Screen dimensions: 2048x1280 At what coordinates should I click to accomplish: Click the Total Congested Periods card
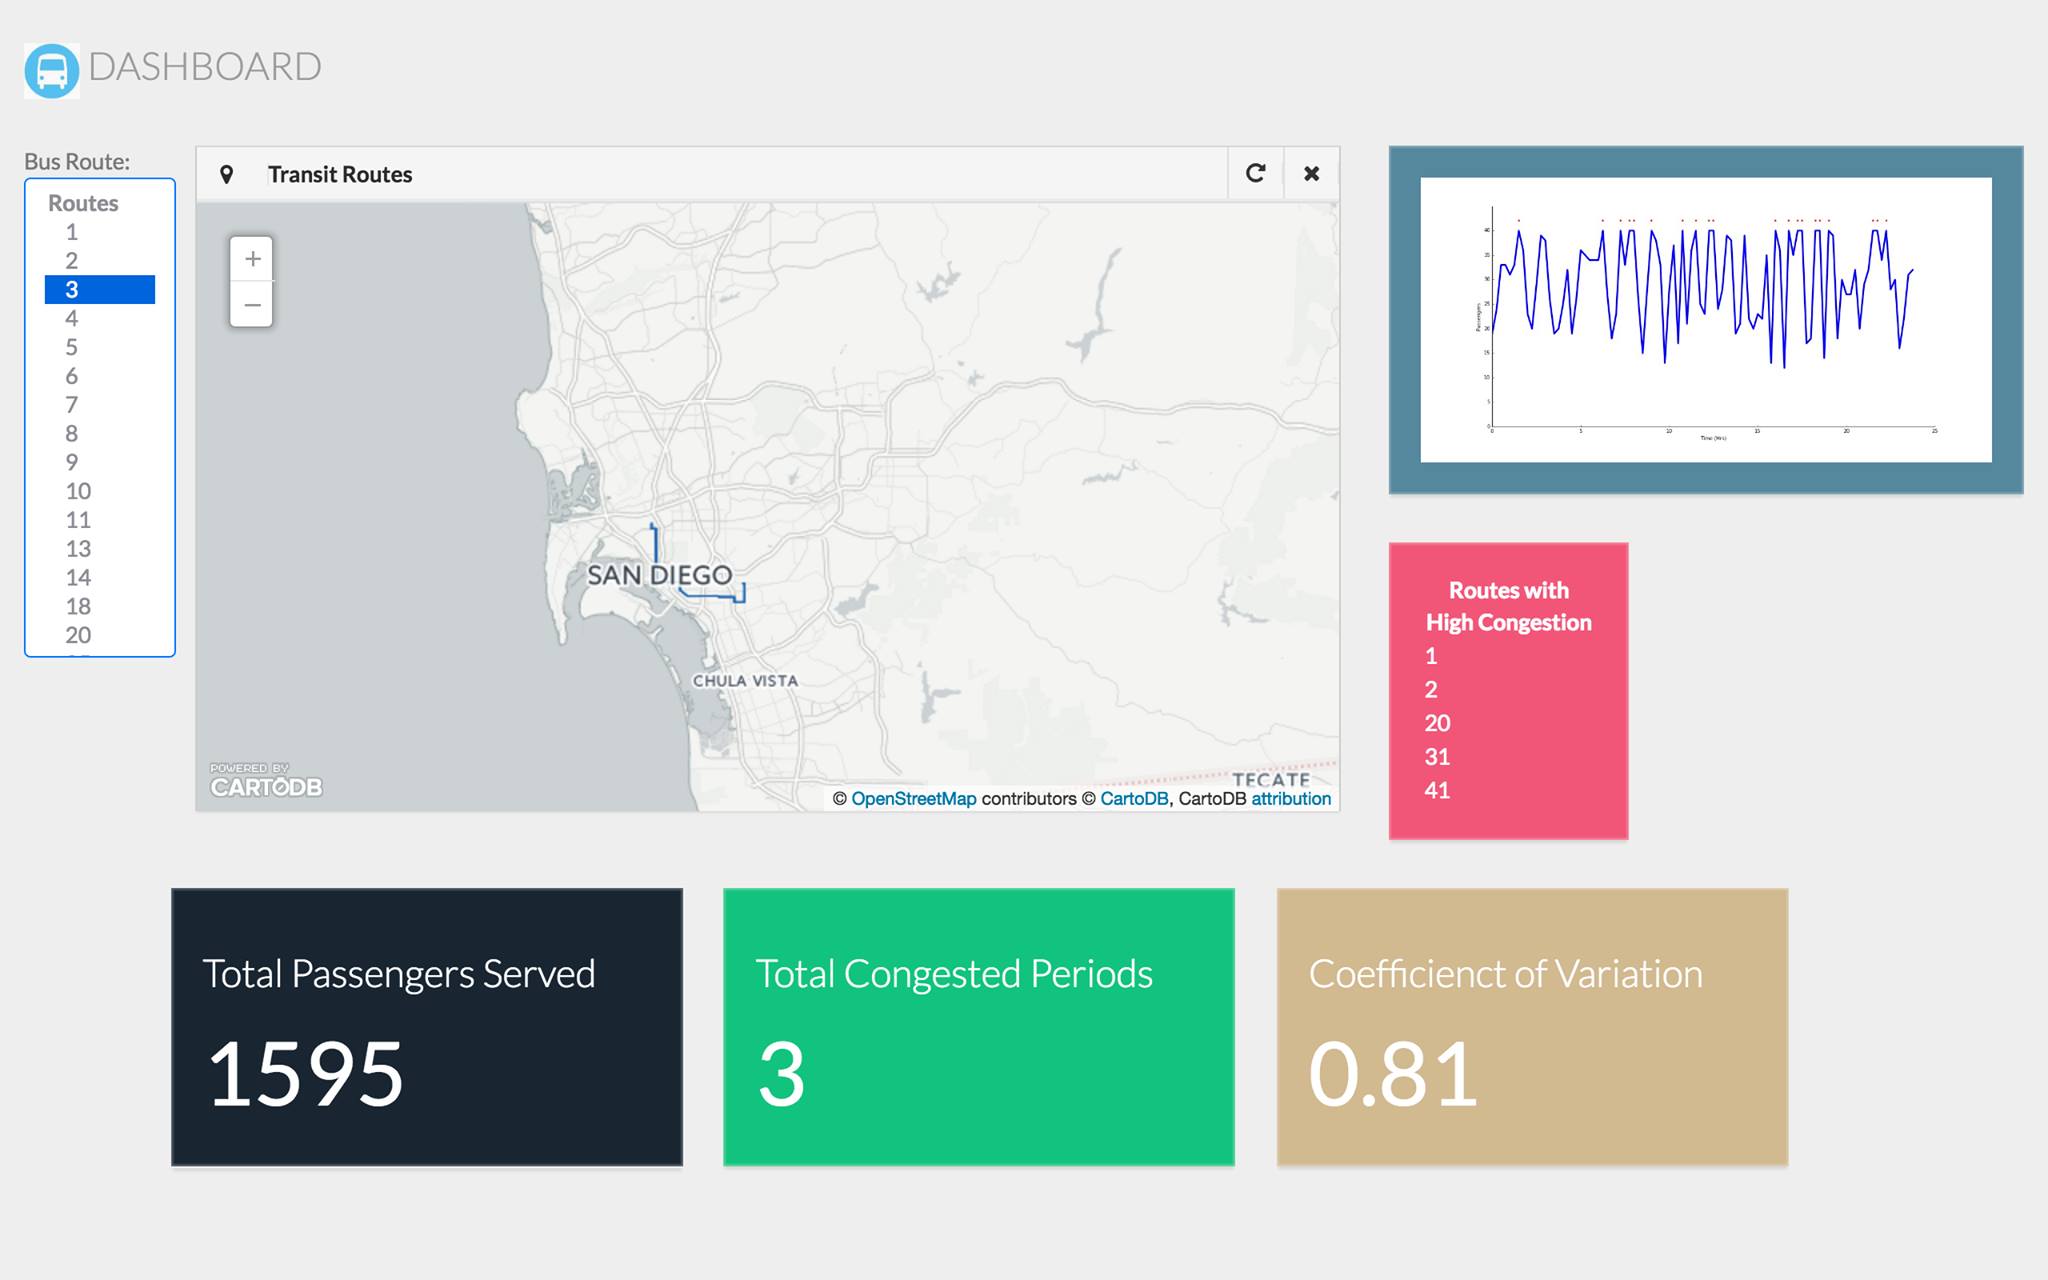pos(978,1027)
